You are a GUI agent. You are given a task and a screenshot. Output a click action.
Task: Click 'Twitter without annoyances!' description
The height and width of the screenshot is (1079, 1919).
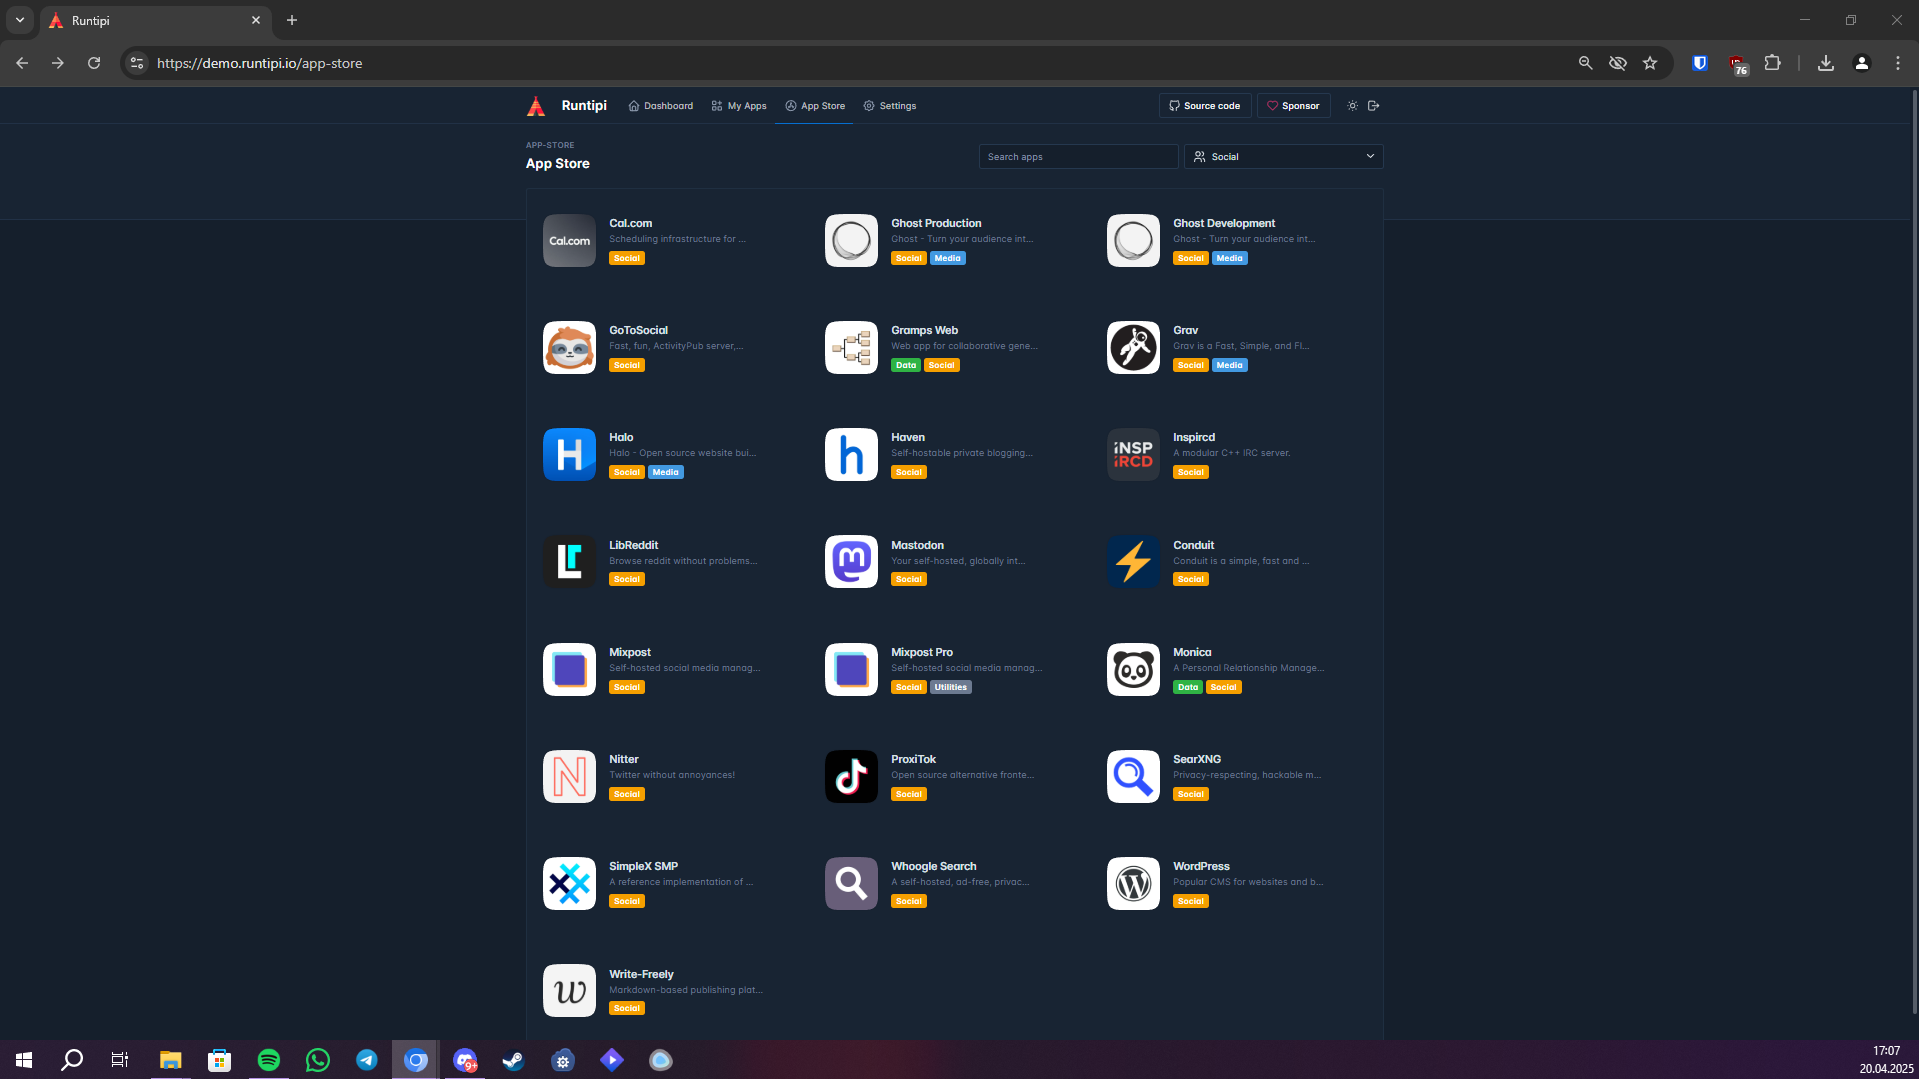[x=671, y=775]
